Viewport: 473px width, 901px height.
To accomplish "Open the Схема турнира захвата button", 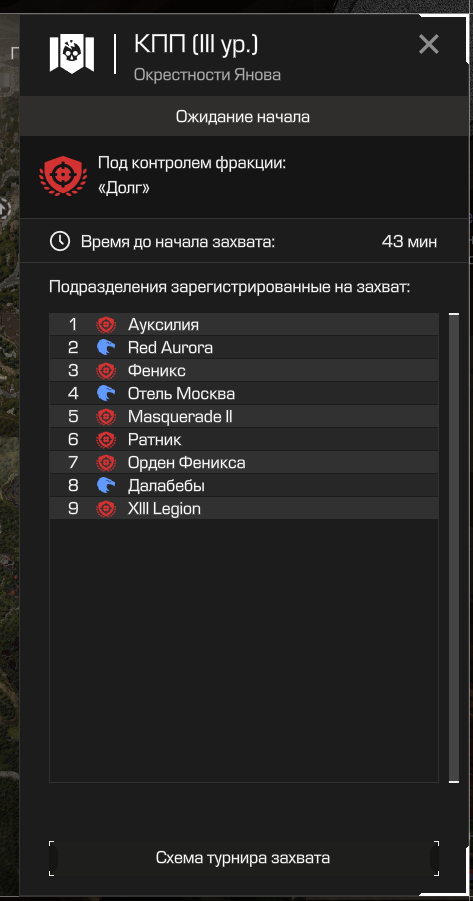I will pyautogui.click(x=244, y=858).
